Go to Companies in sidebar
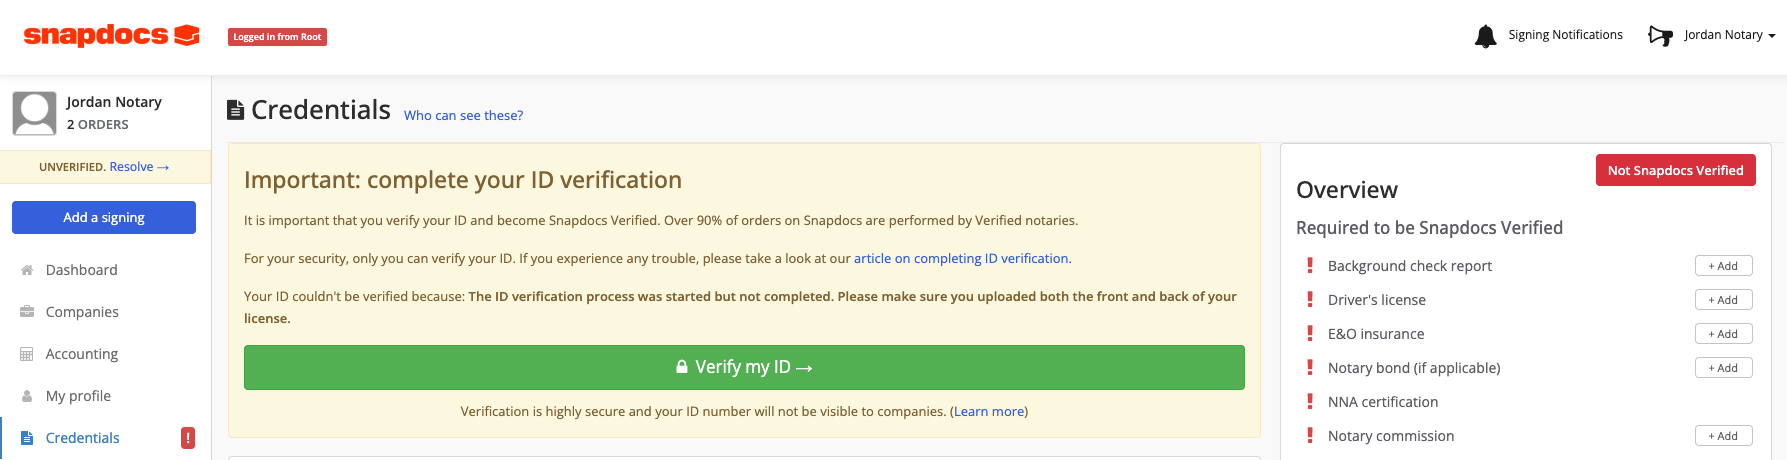This screenshot has height=460, width=1787. [x=82, y=312]
